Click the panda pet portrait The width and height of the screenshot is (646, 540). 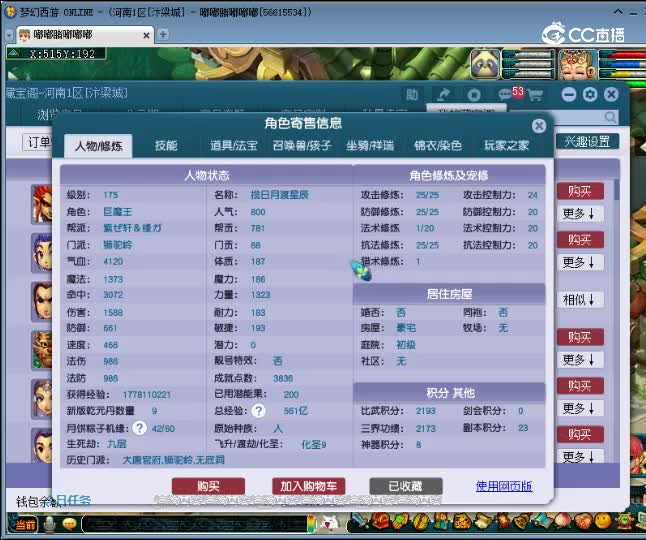pos(485,64)
